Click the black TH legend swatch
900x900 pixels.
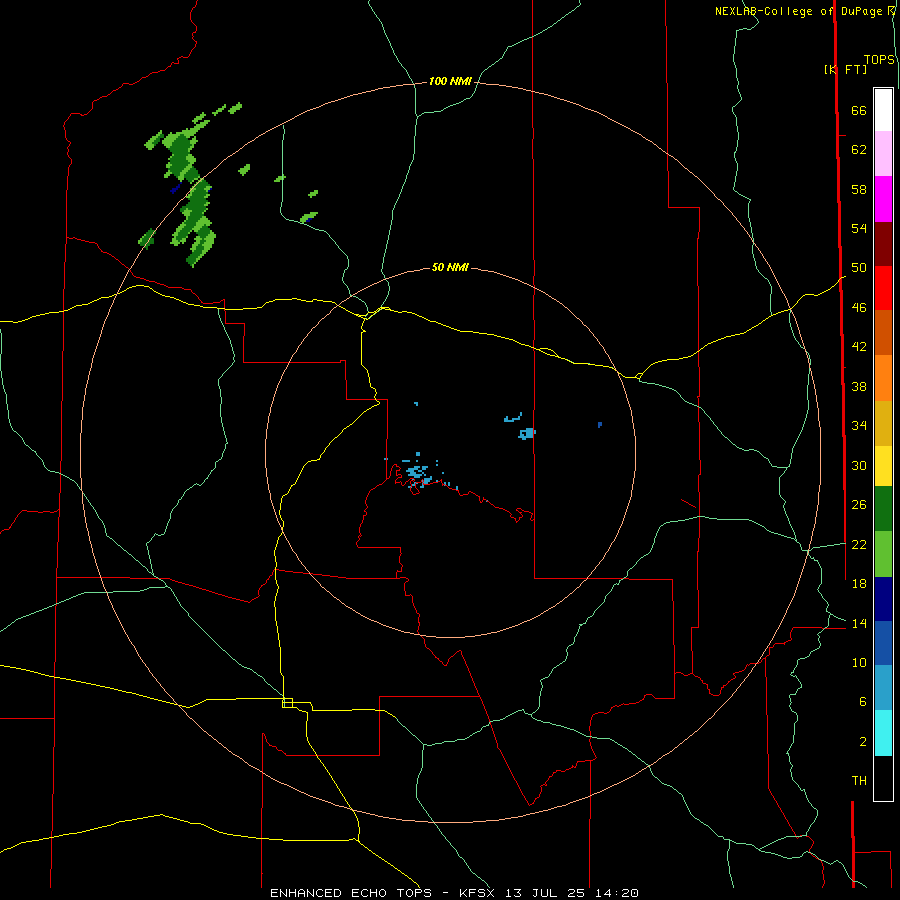point(883,778)
